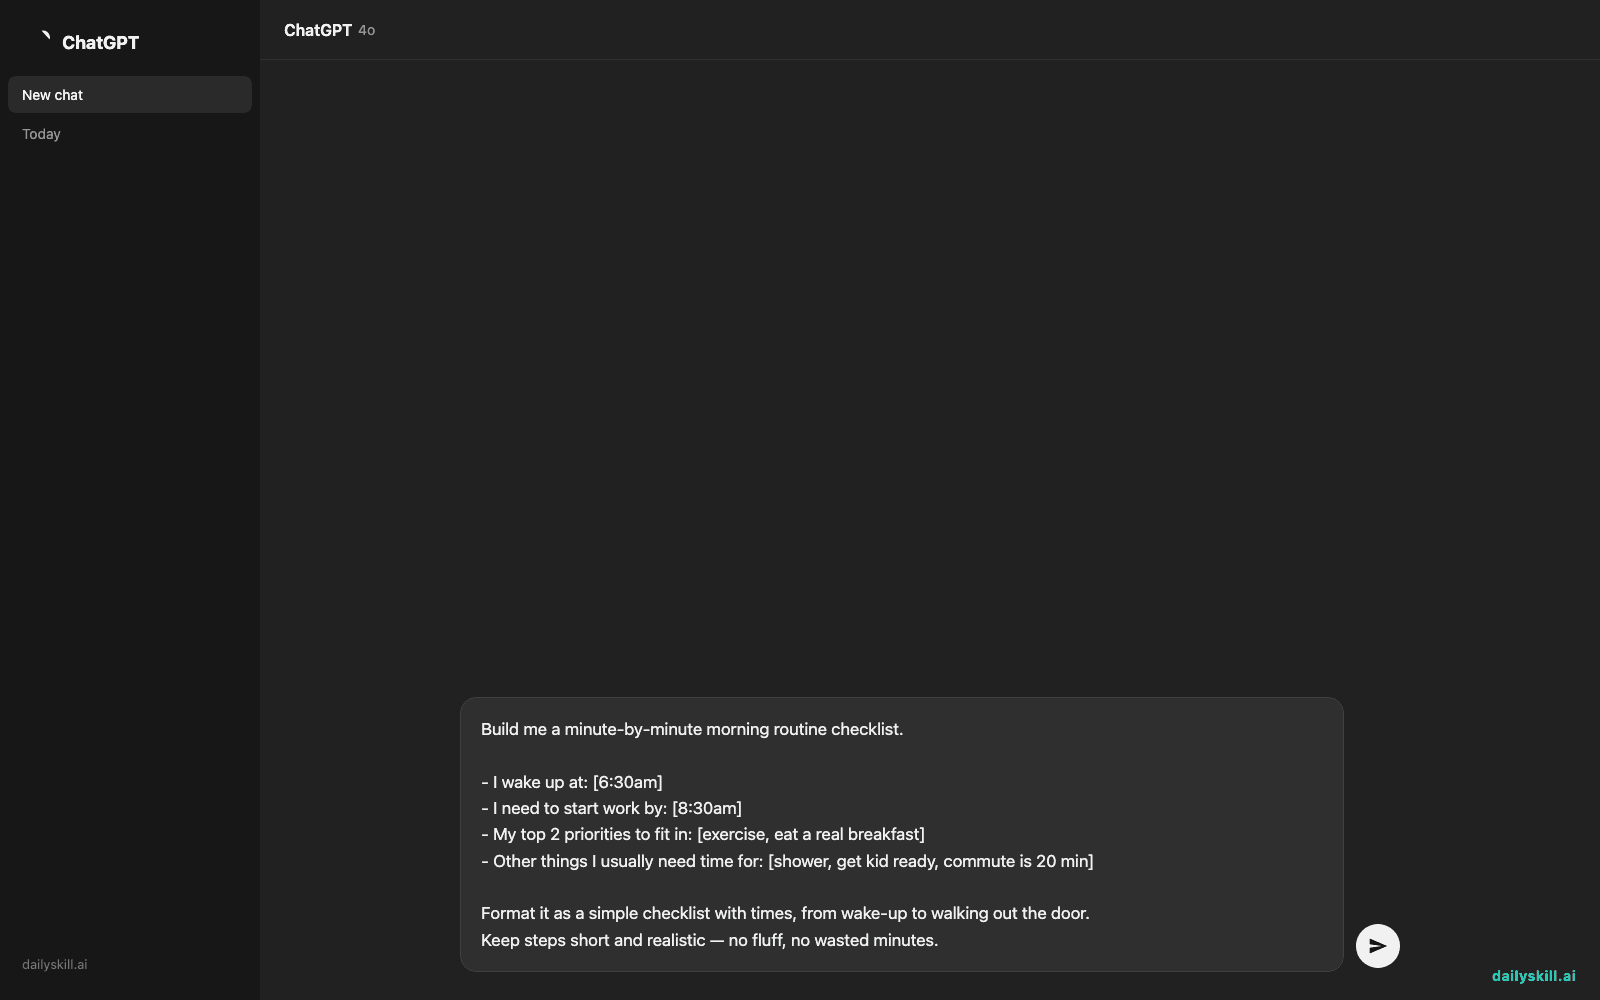Click the 'Today' label in the sidebar

tap(41, 134)
